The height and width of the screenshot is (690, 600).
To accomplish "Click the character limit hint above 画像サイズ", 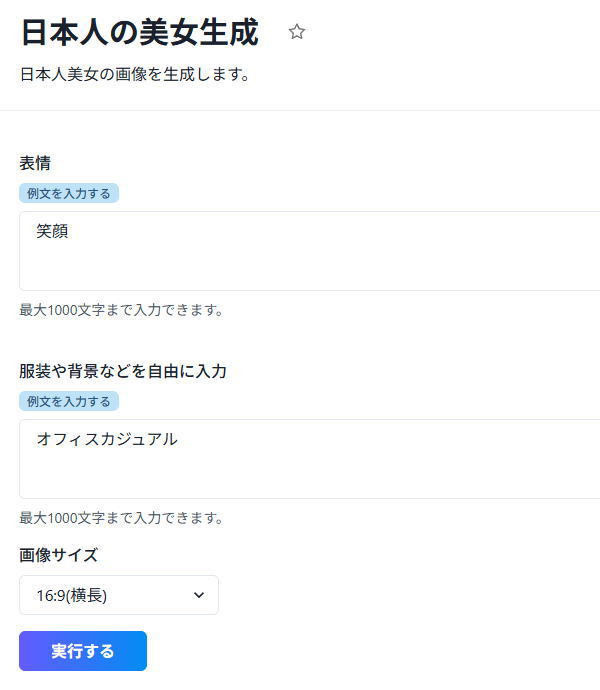I will point(121,518).
